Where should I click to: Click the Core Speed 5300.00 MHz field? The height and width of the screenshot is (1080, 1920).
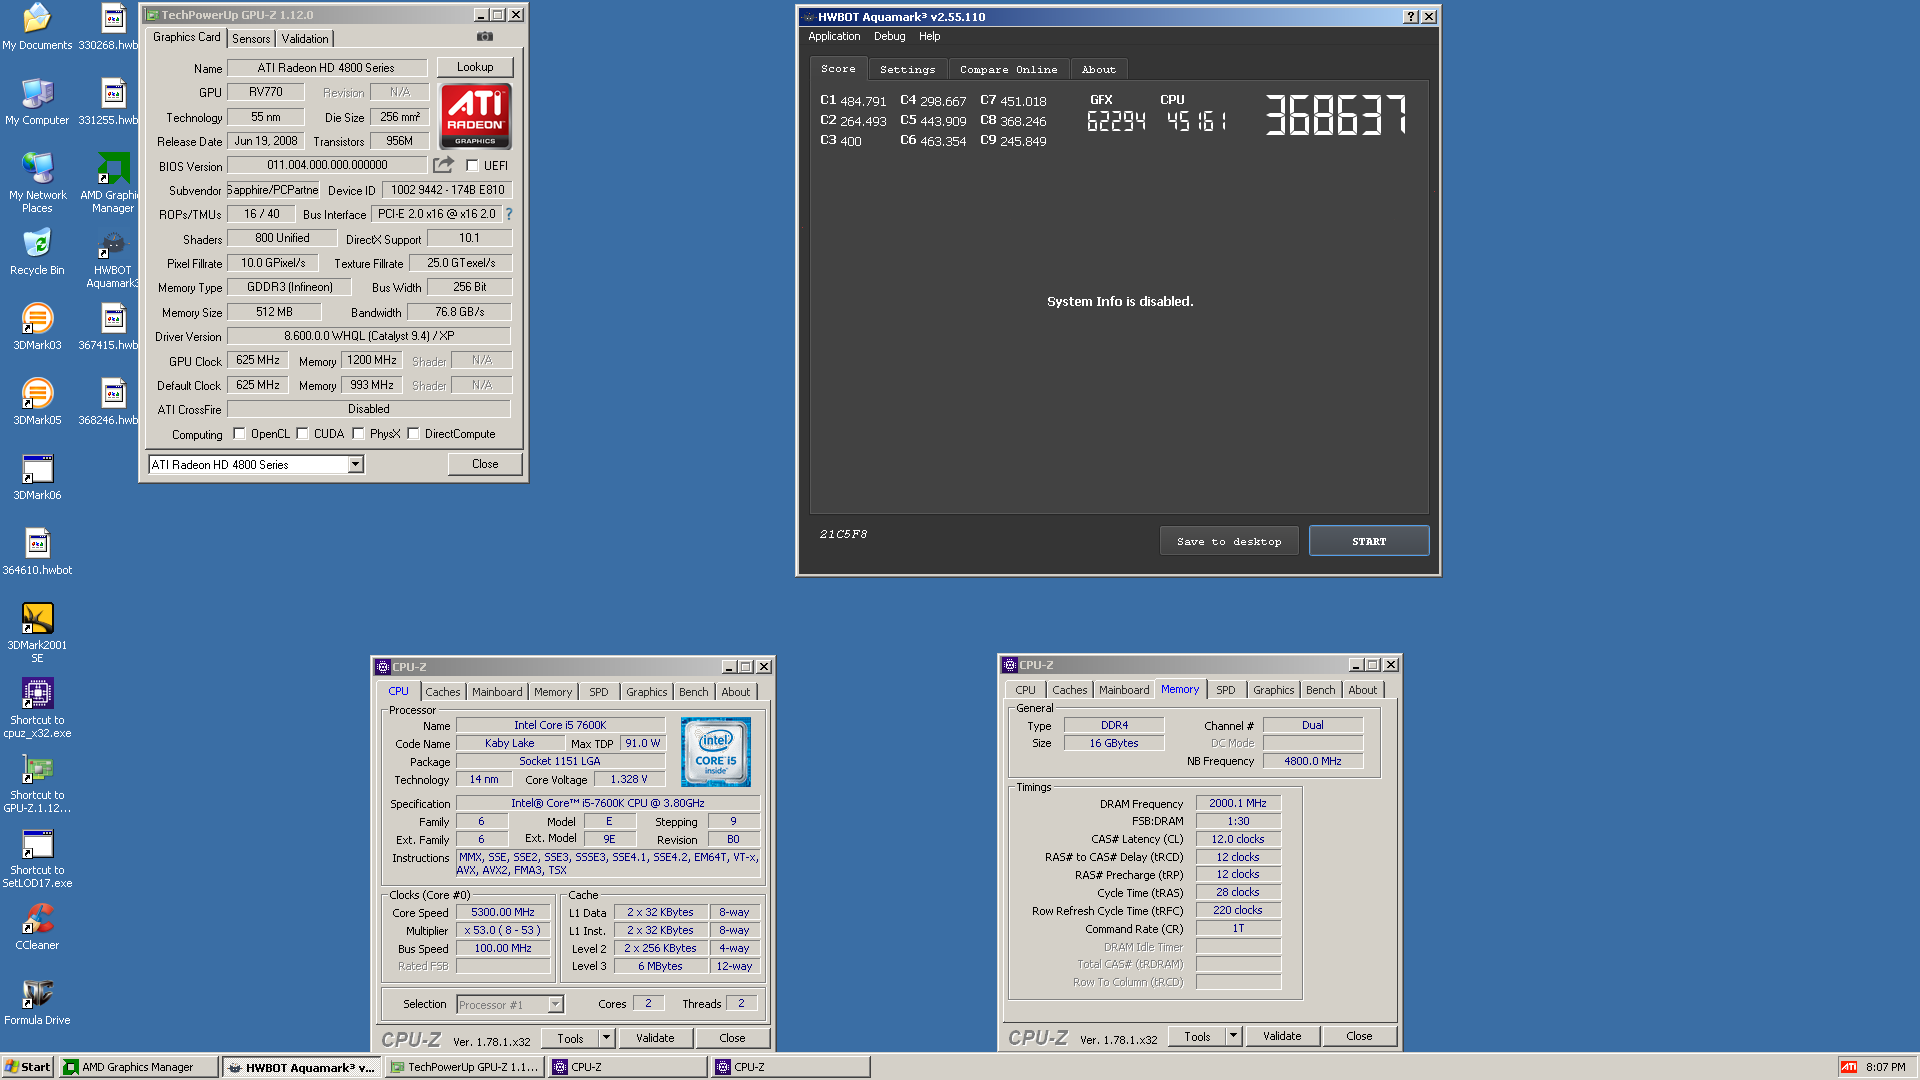(x=503, y=912)
